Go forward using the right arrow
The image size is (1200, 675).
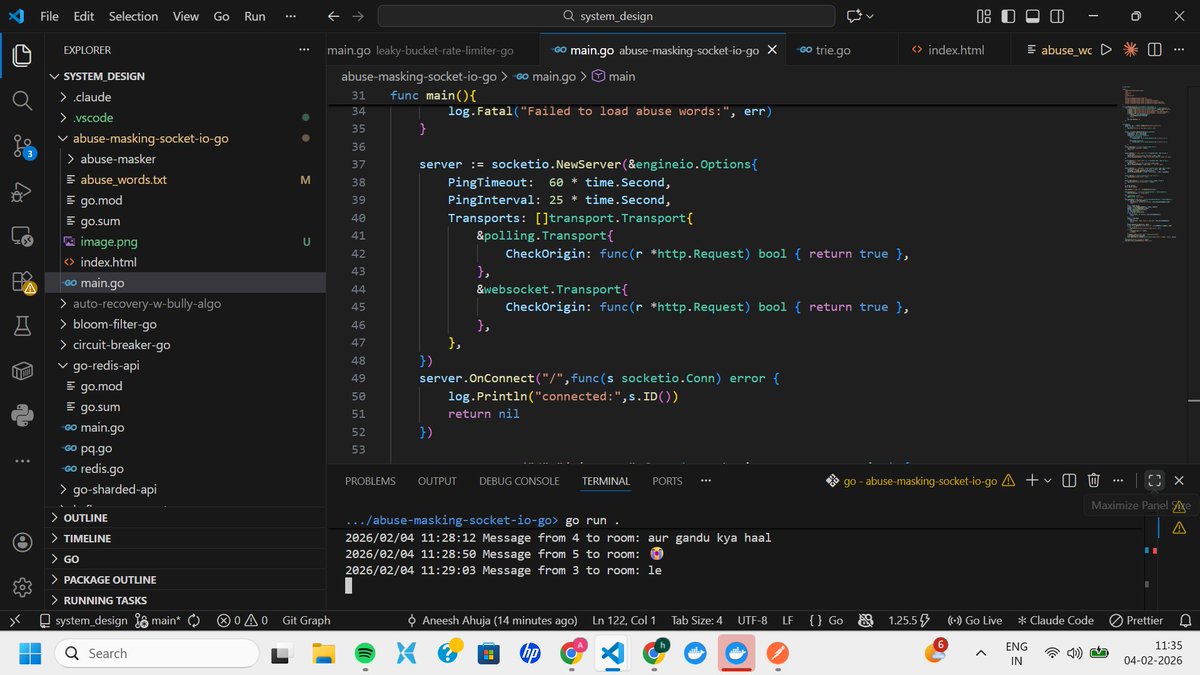pos(359,16)
